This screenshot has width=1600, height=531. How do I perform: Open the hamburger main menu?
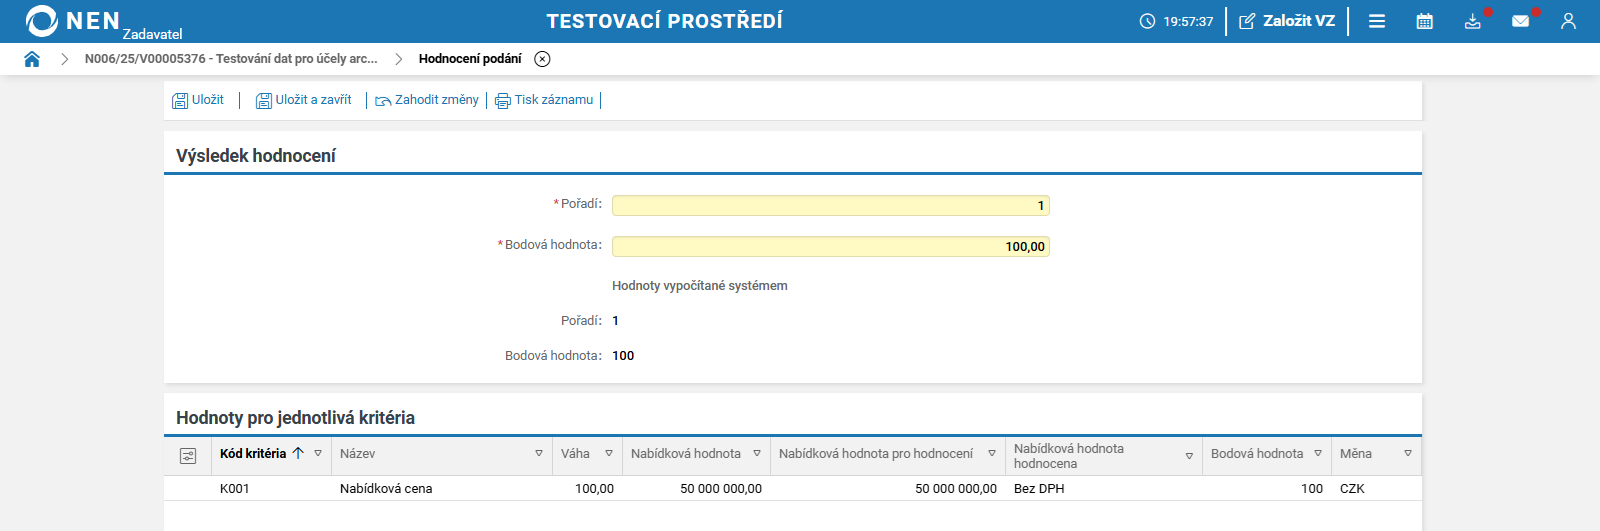tap(1377, 21)
